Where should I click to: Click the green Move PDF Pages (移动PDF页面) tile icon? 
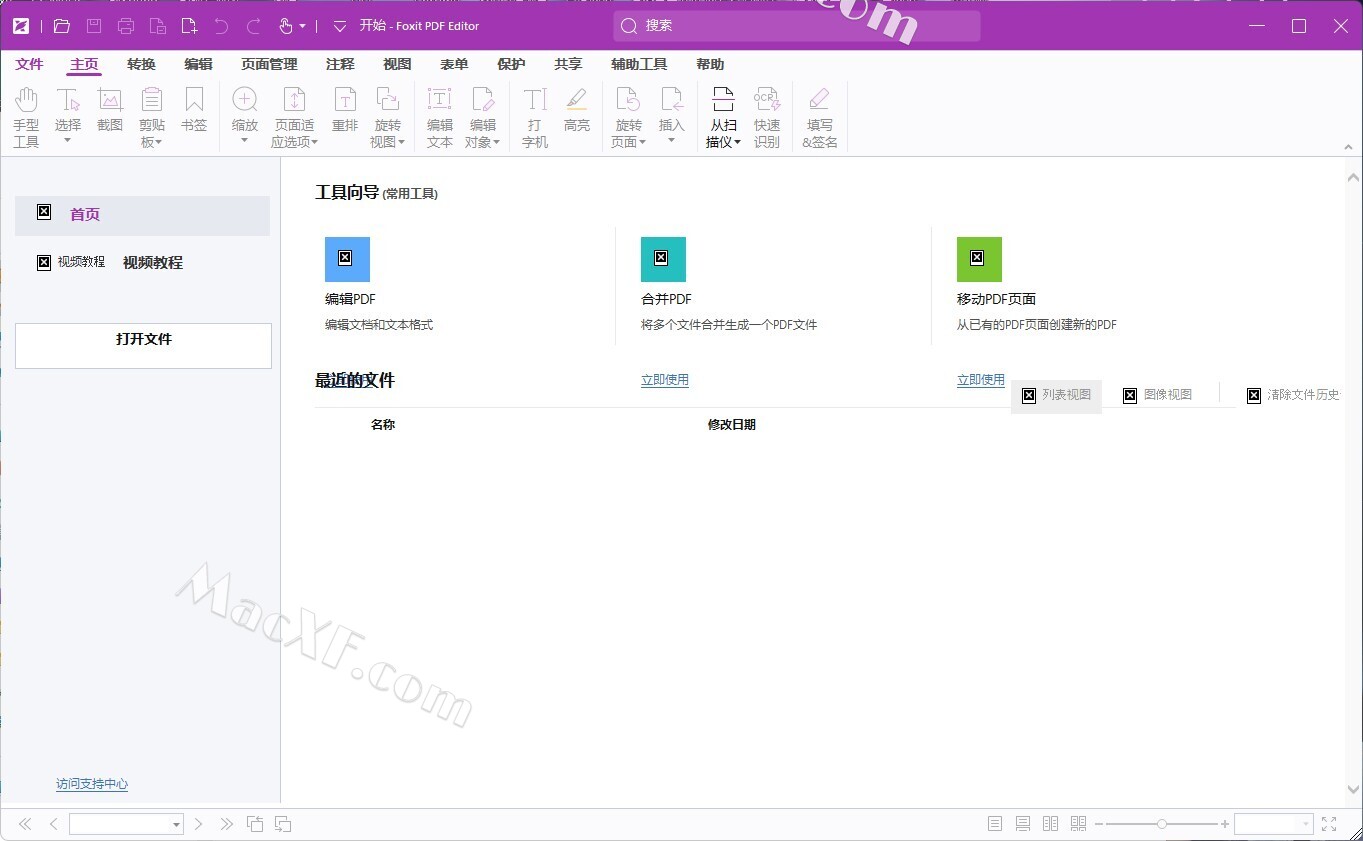979,259
